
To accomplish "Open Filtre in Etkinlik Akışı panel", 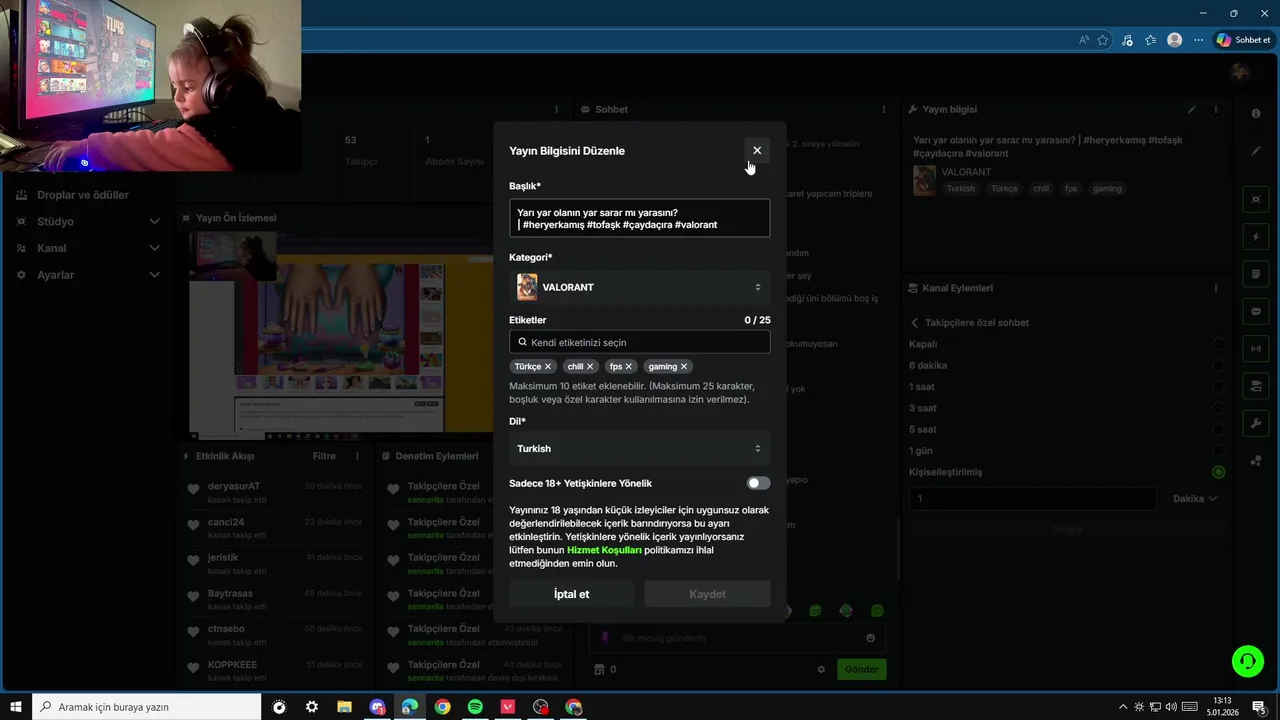I will [324, 456].
